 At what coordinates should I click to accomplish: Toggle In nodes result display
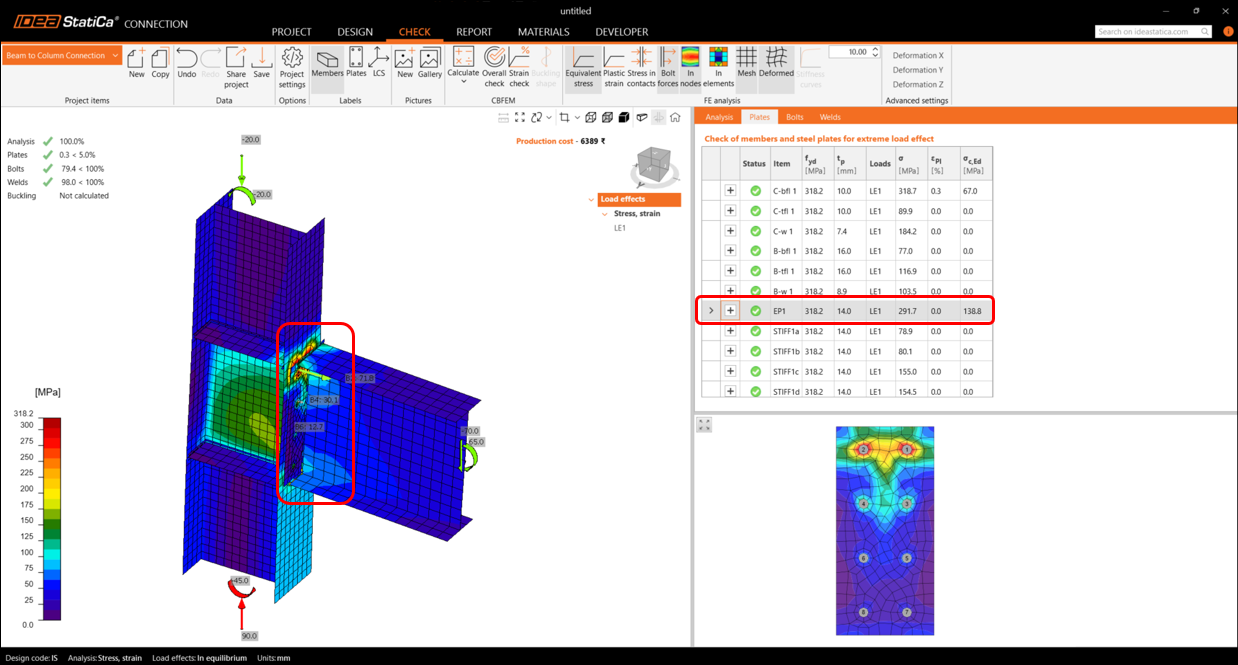click(x=690, y=67)
